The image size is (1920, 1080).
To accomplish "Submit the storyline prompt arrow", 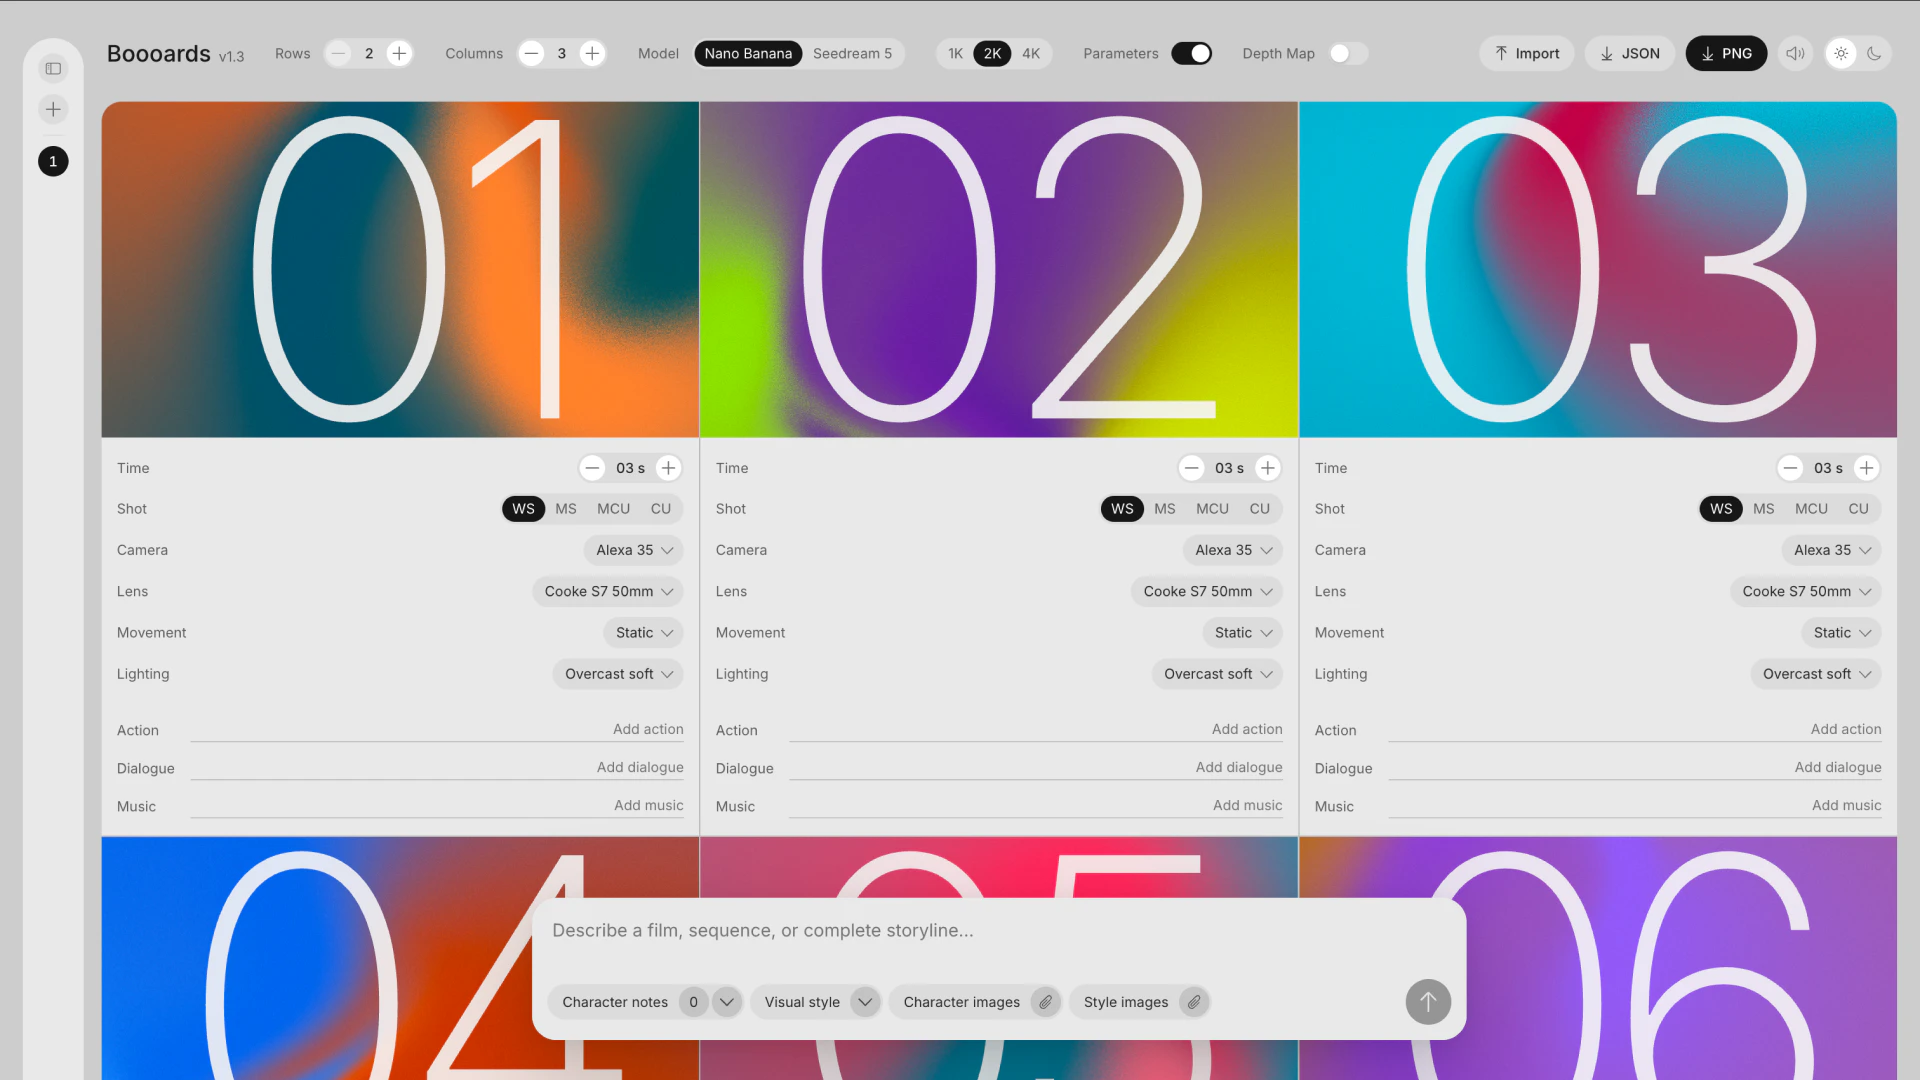I will click(x=1428, y=1002).
